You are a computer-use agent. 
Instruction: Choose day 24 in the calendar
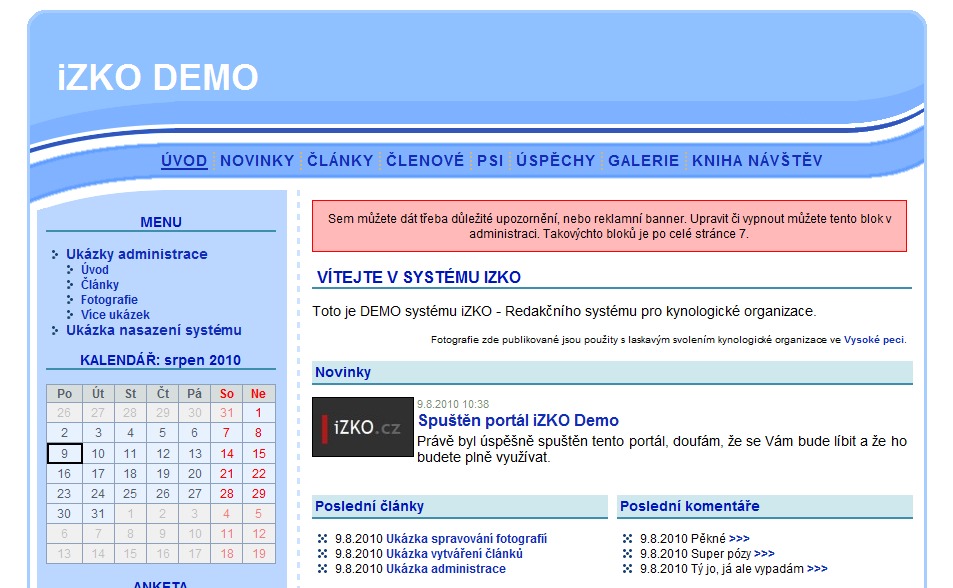[x=98, y=494]
